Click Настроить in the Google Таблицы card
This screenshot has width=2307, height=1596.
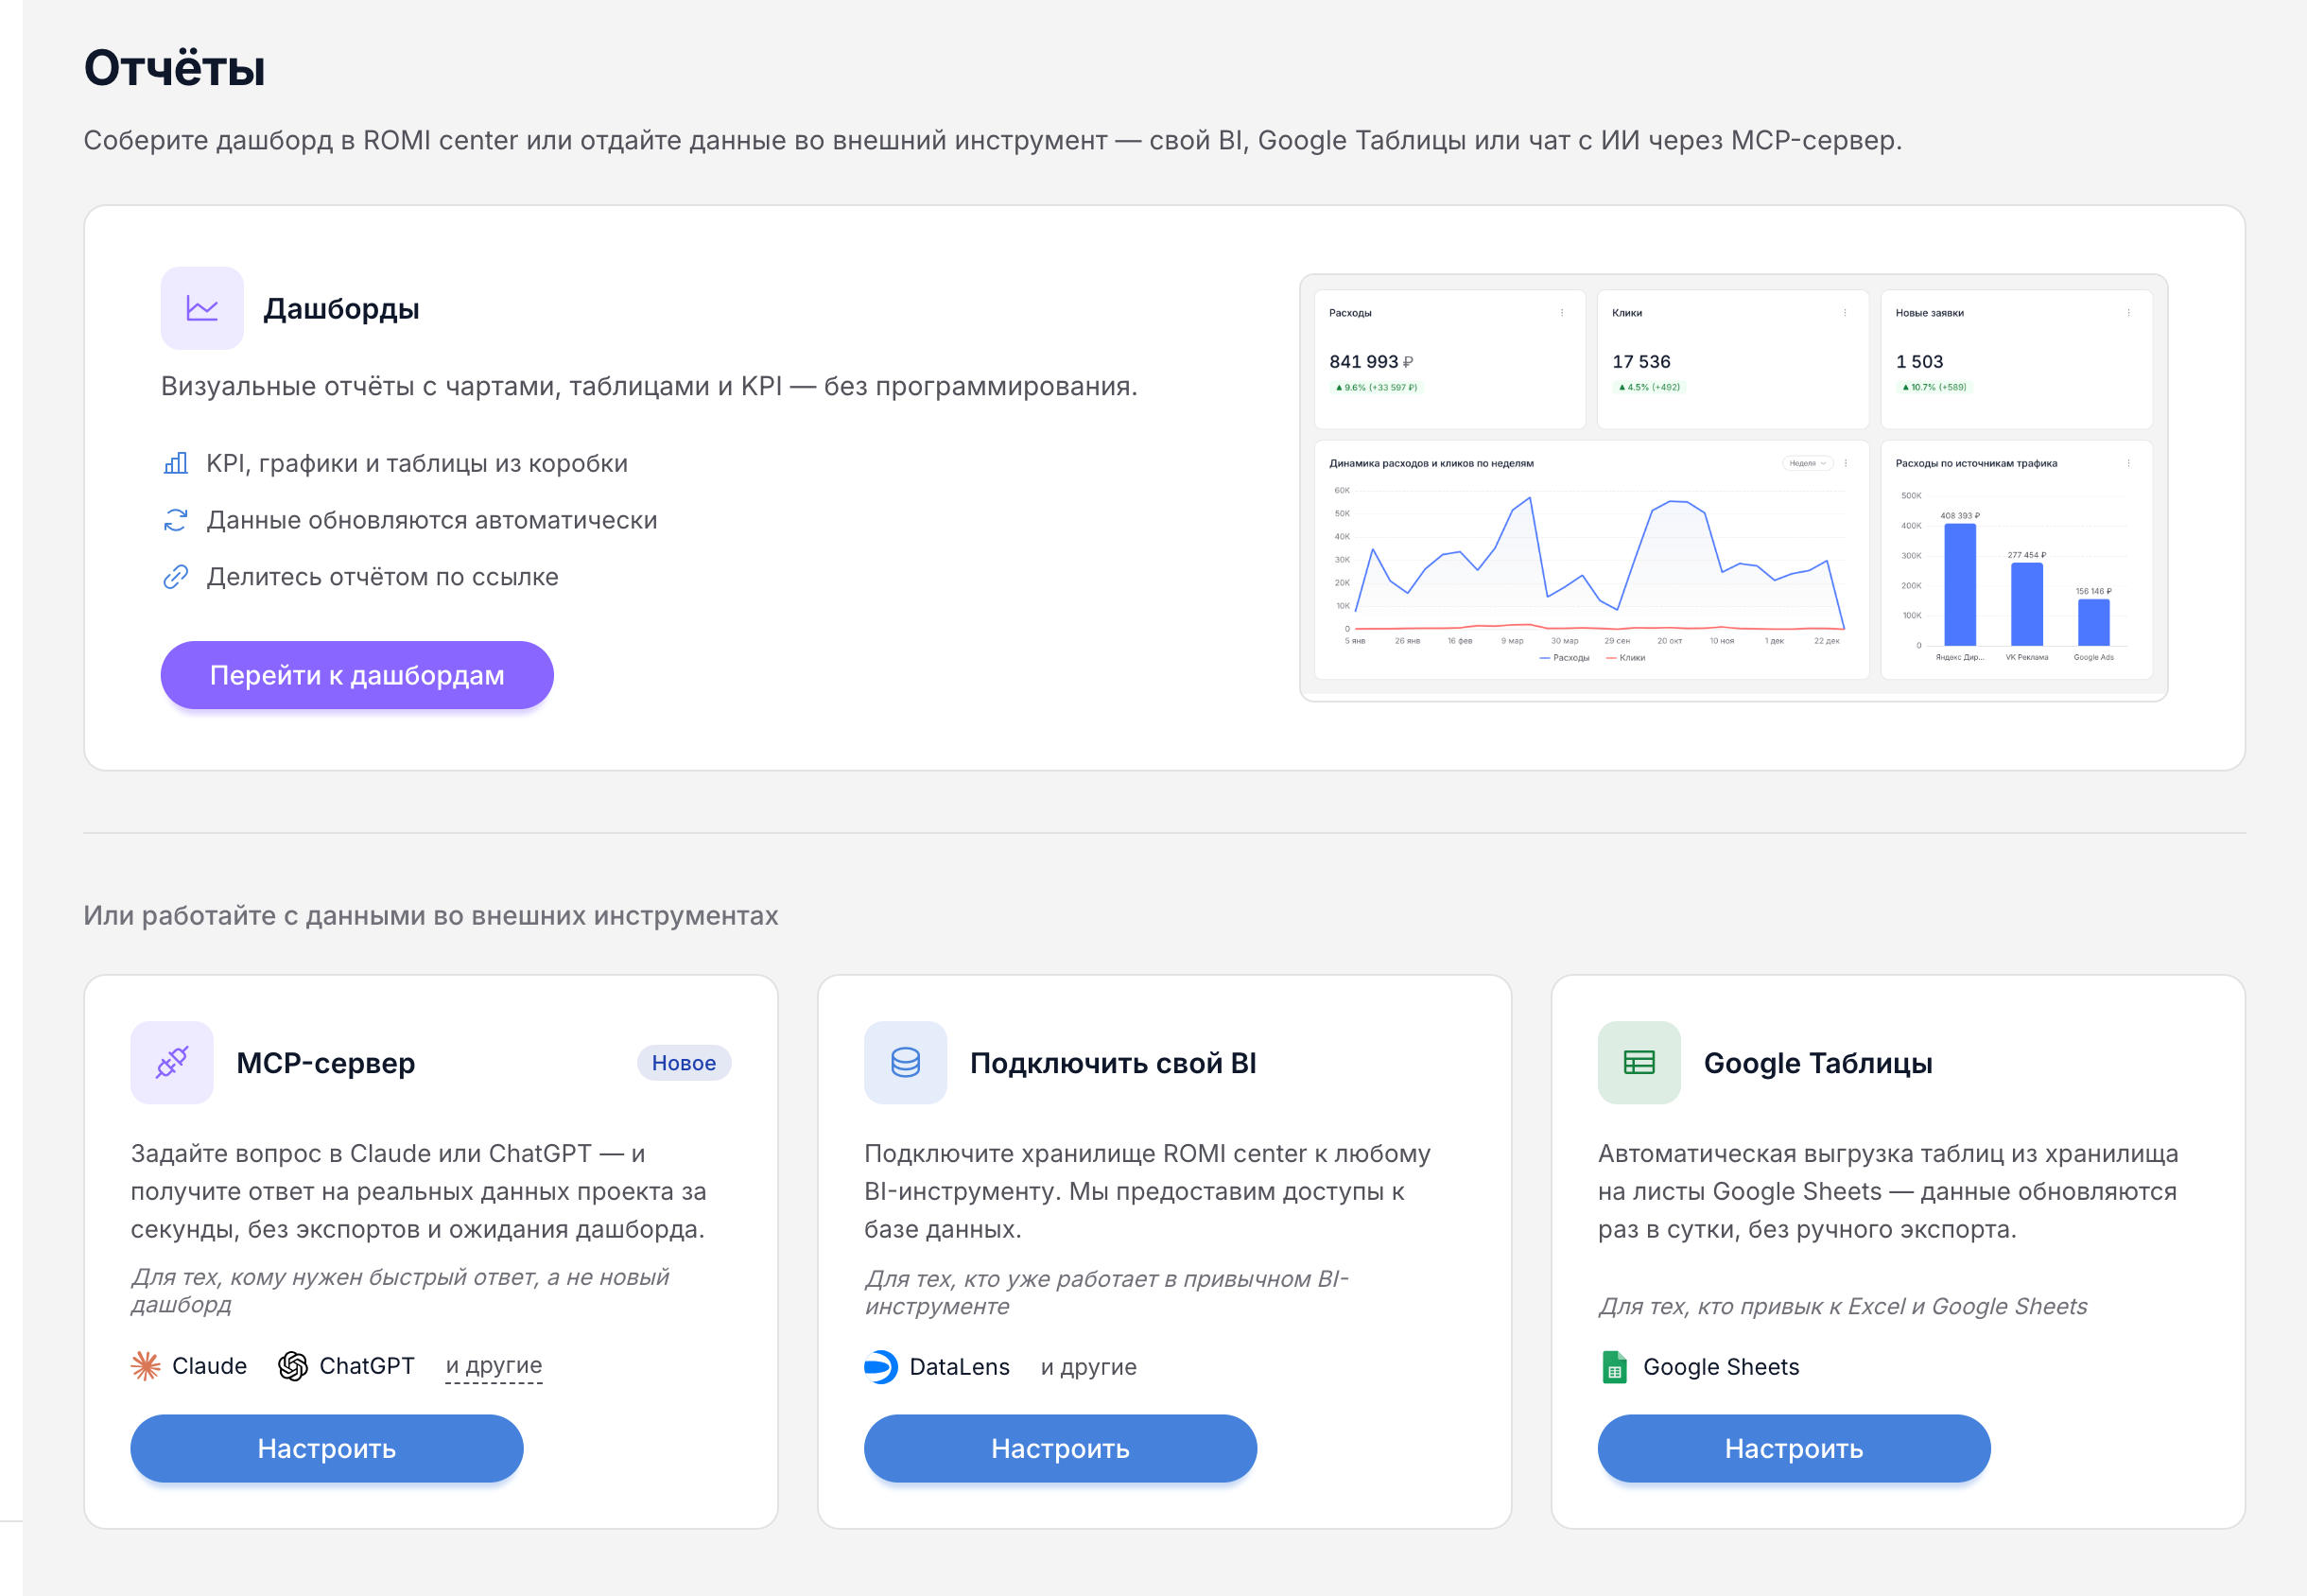pyautogui.click(x=1794, y=1448)
